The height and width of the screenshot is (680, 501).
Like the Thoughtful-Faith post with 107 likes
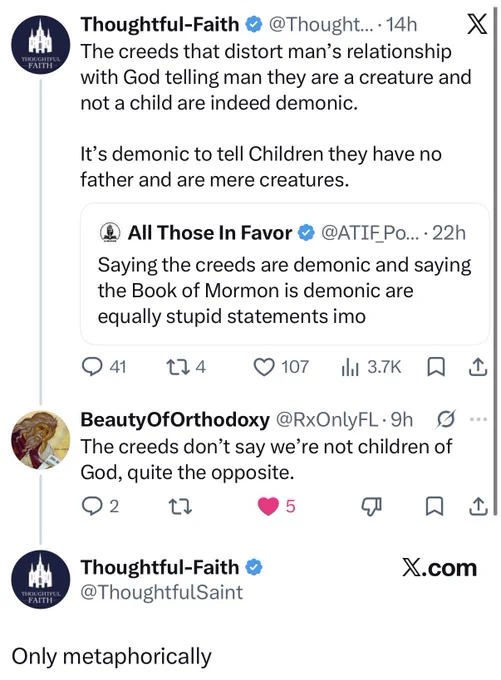(281, 367)
